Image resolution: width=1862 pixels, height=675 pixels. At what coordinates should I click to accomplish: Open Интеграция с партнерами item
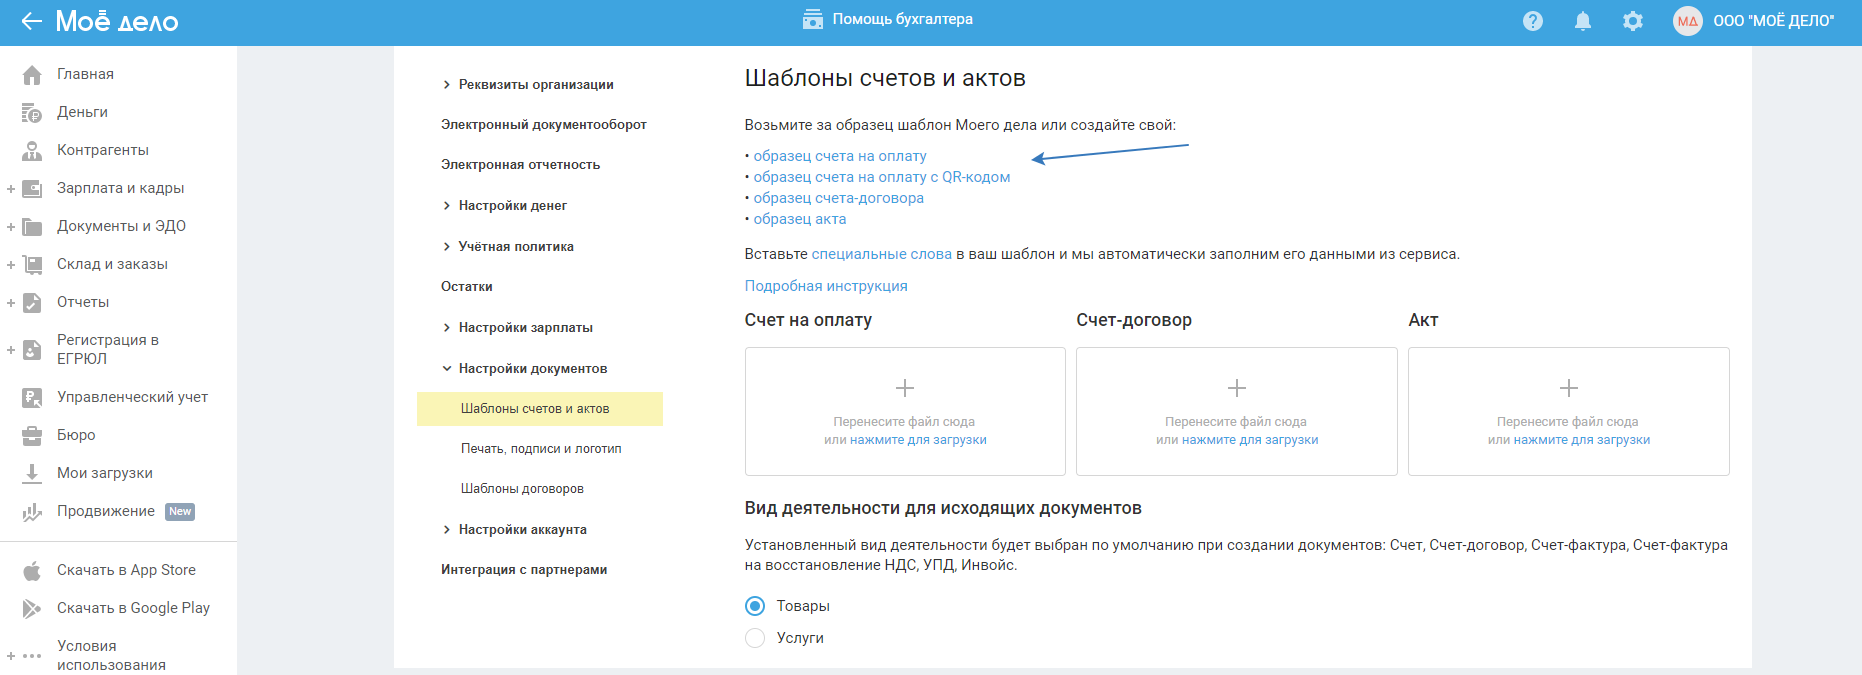pos(524,570)
